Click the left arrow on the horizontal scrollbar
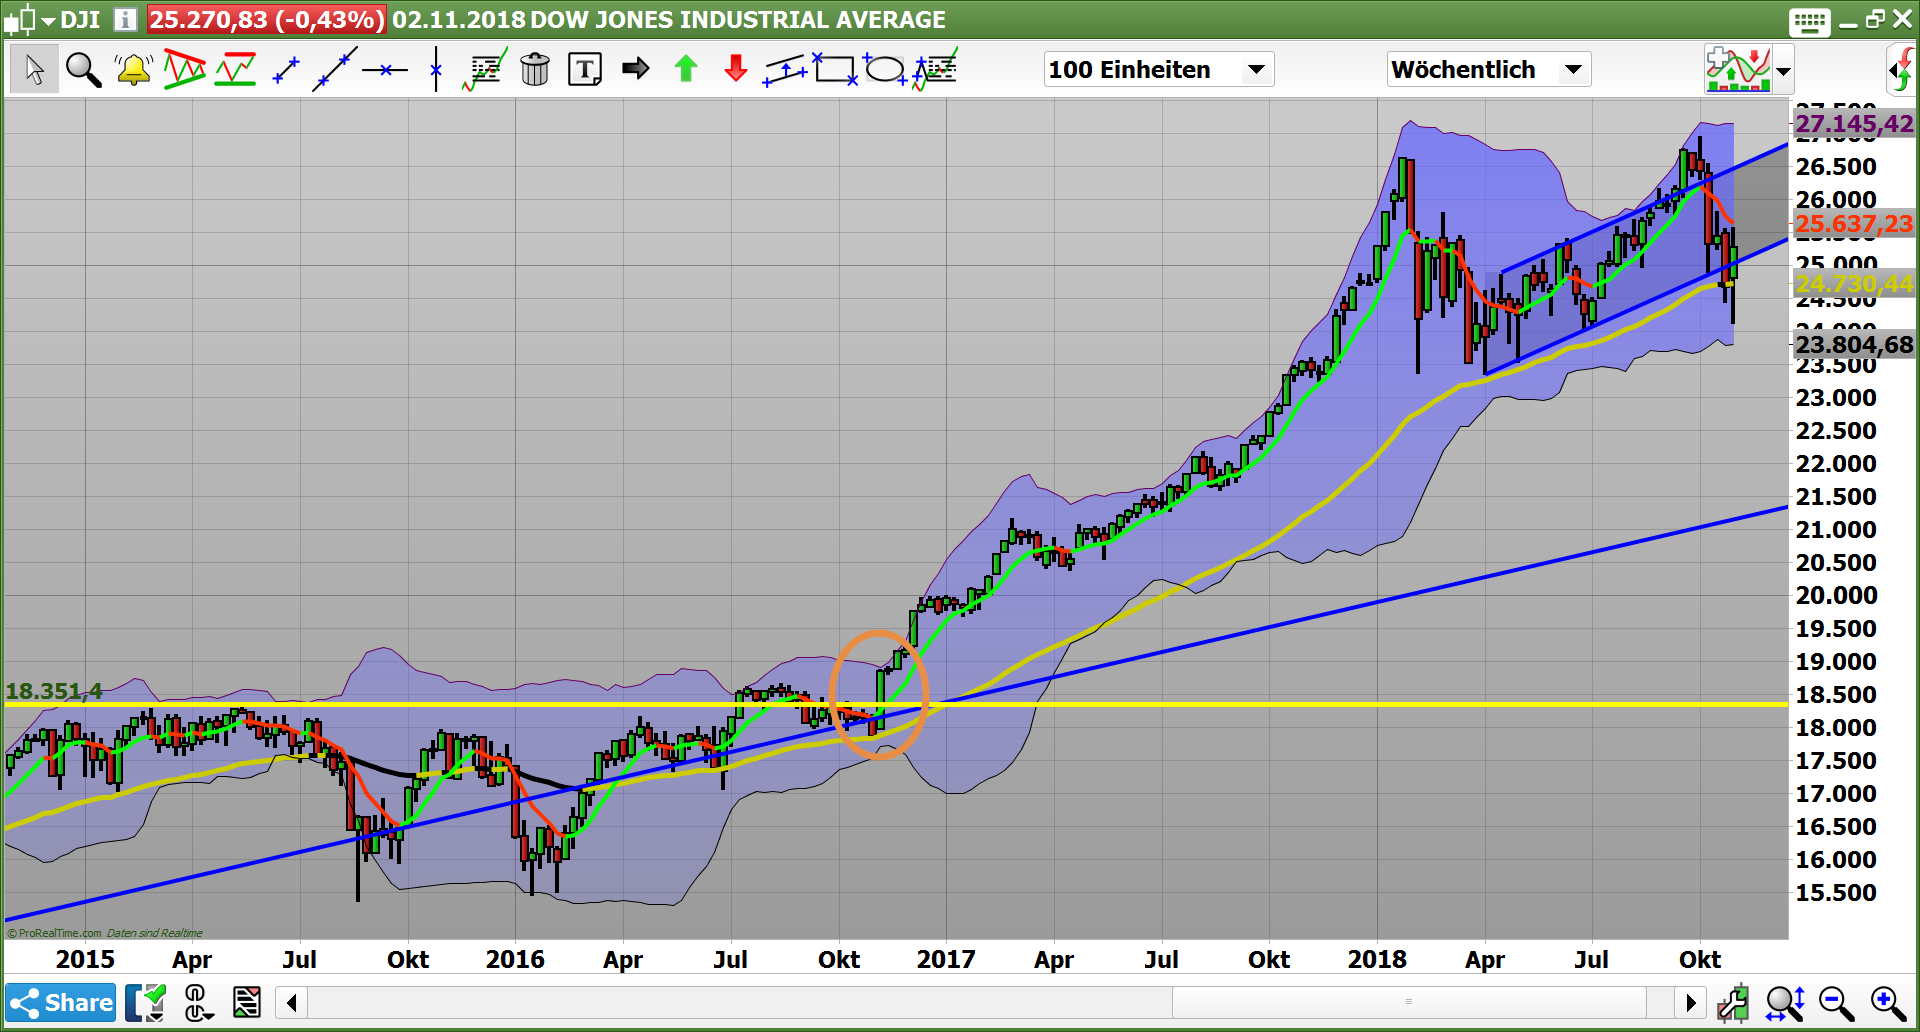 coord(291,1002)
